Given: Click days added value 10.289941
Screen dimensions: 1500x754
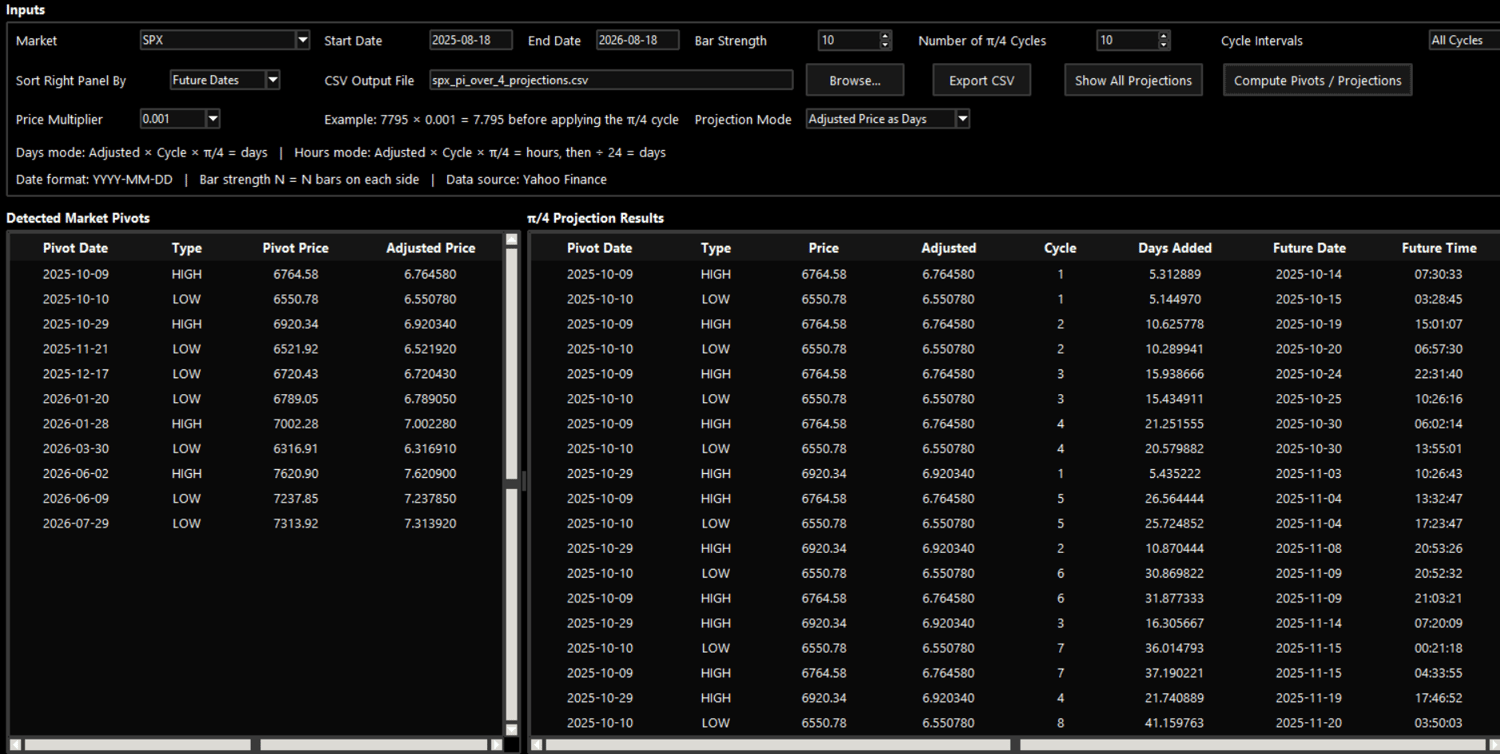Looking at the screenshot, I should point(1175,349).
